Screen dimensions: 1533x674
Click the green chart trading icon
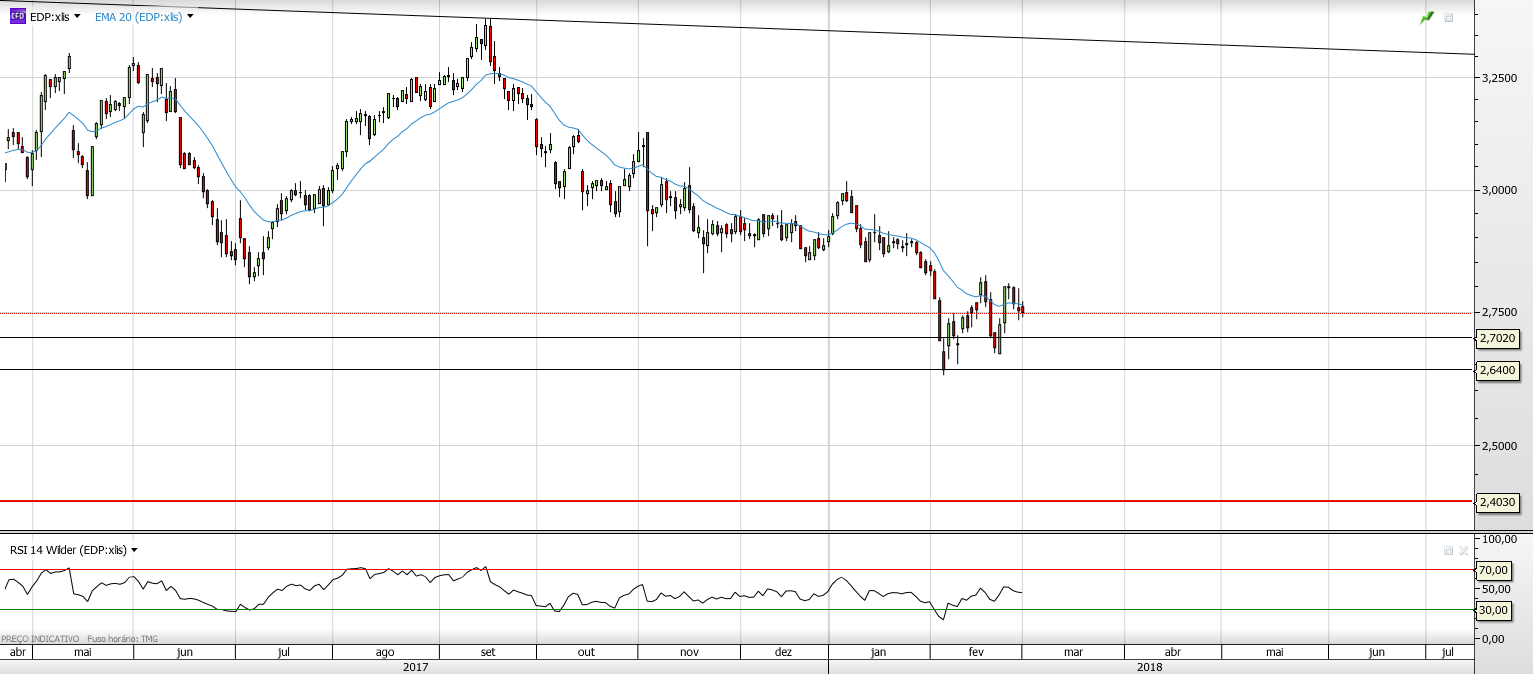tap(1427, 17)
